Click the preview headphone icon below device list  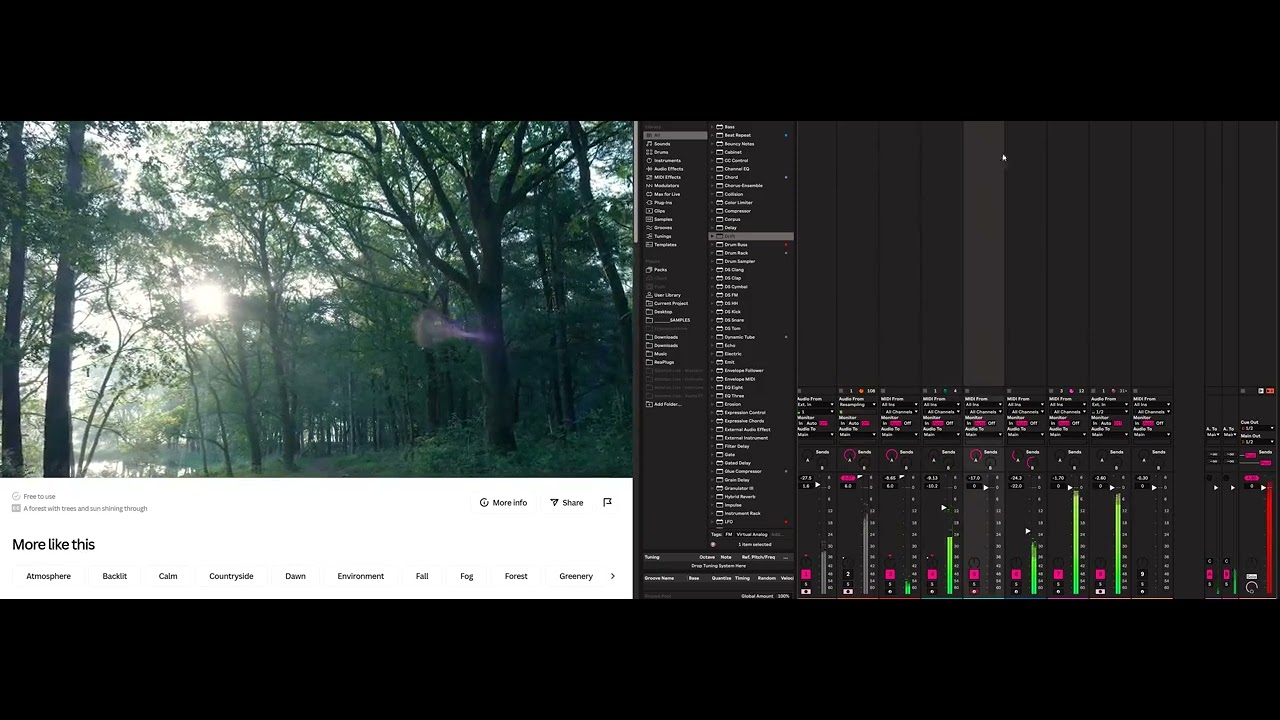click(x=713, y=544)
